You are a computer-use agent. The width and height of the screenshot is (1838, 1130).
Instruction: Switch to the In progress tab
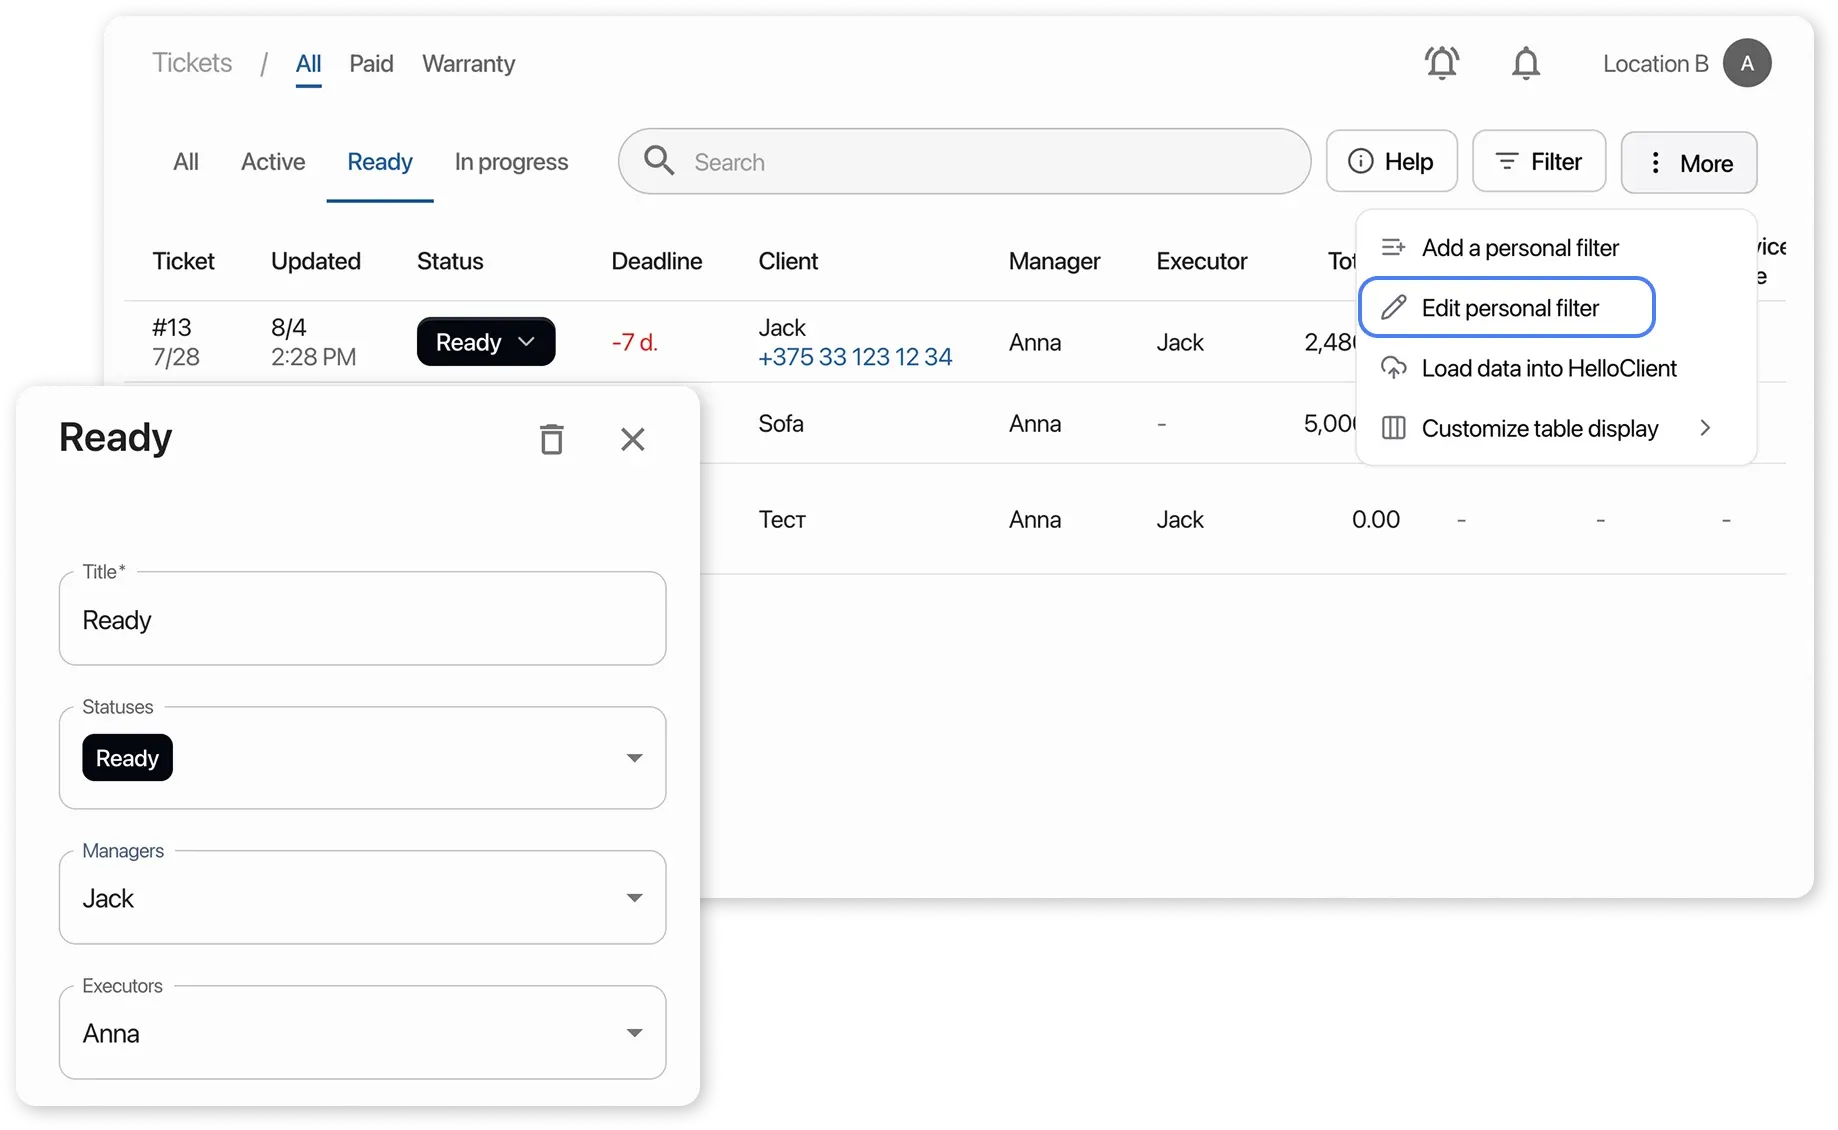[510, 162]
